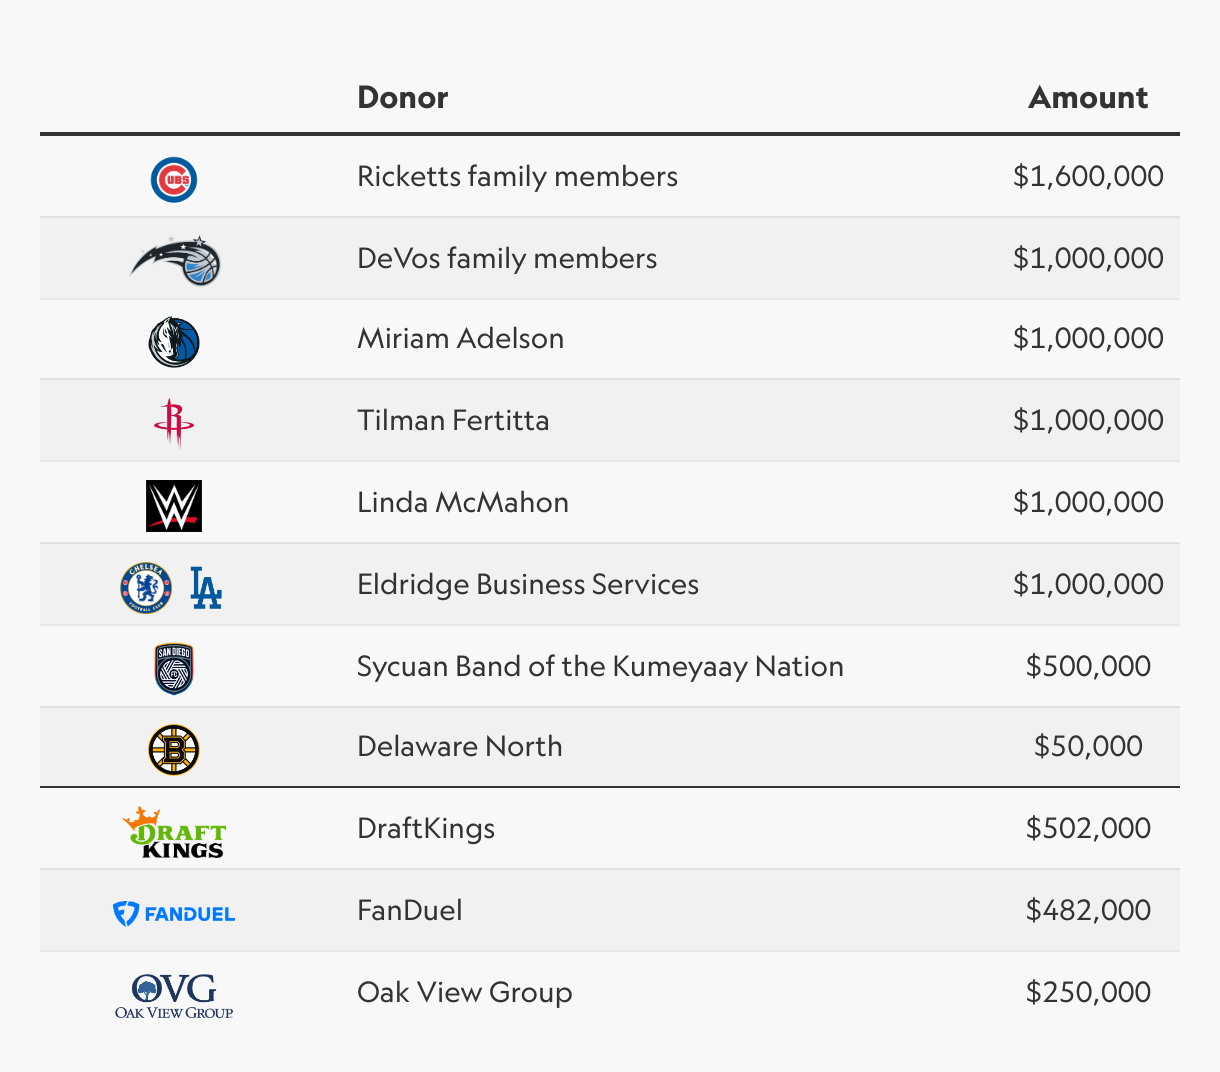Image resolution: width=1220 pixels, height=1072 pixels.
Task: Click the LA Dodgers logo
Action: tap(206, 588)
